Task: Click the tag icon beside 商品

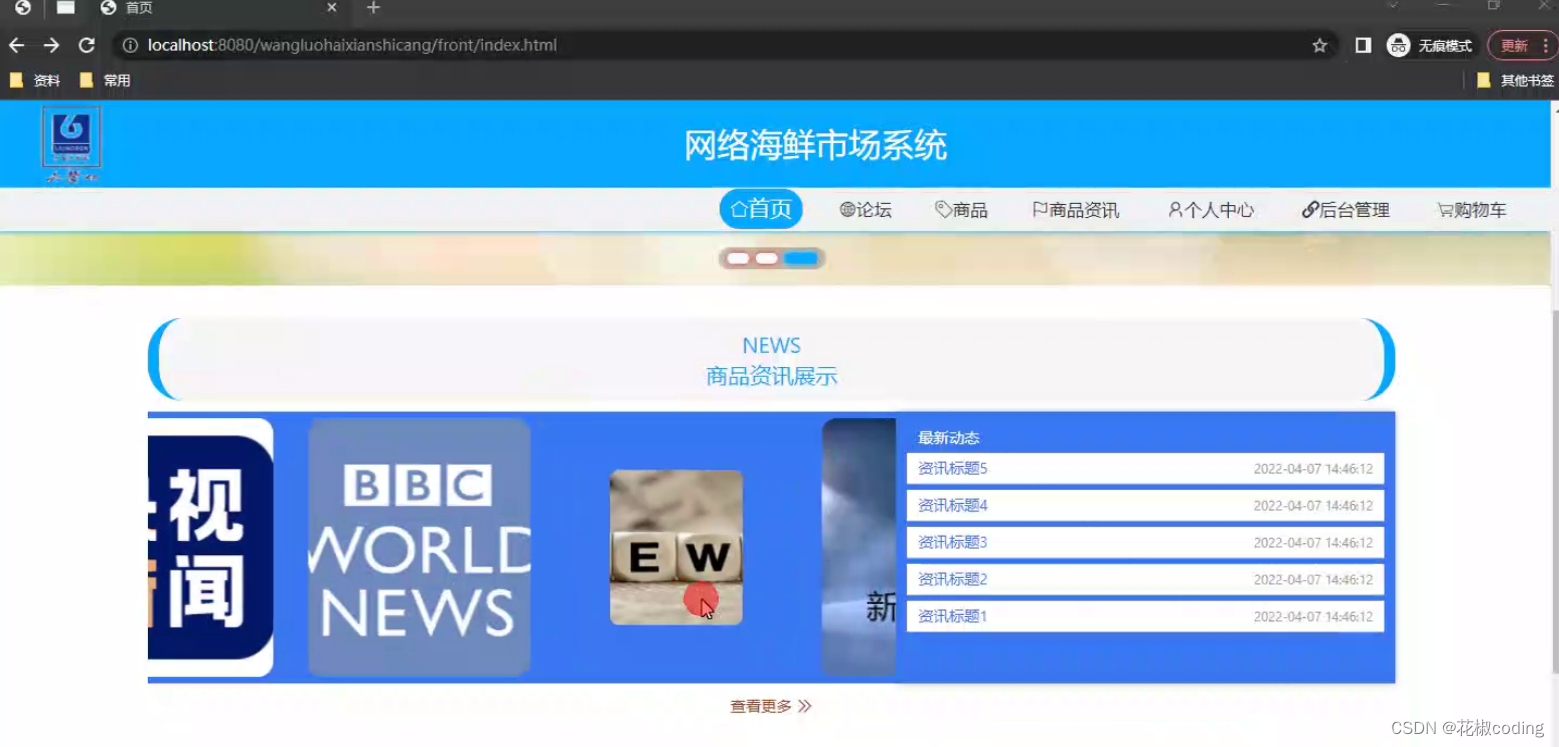Action: (x=941, y=209)
